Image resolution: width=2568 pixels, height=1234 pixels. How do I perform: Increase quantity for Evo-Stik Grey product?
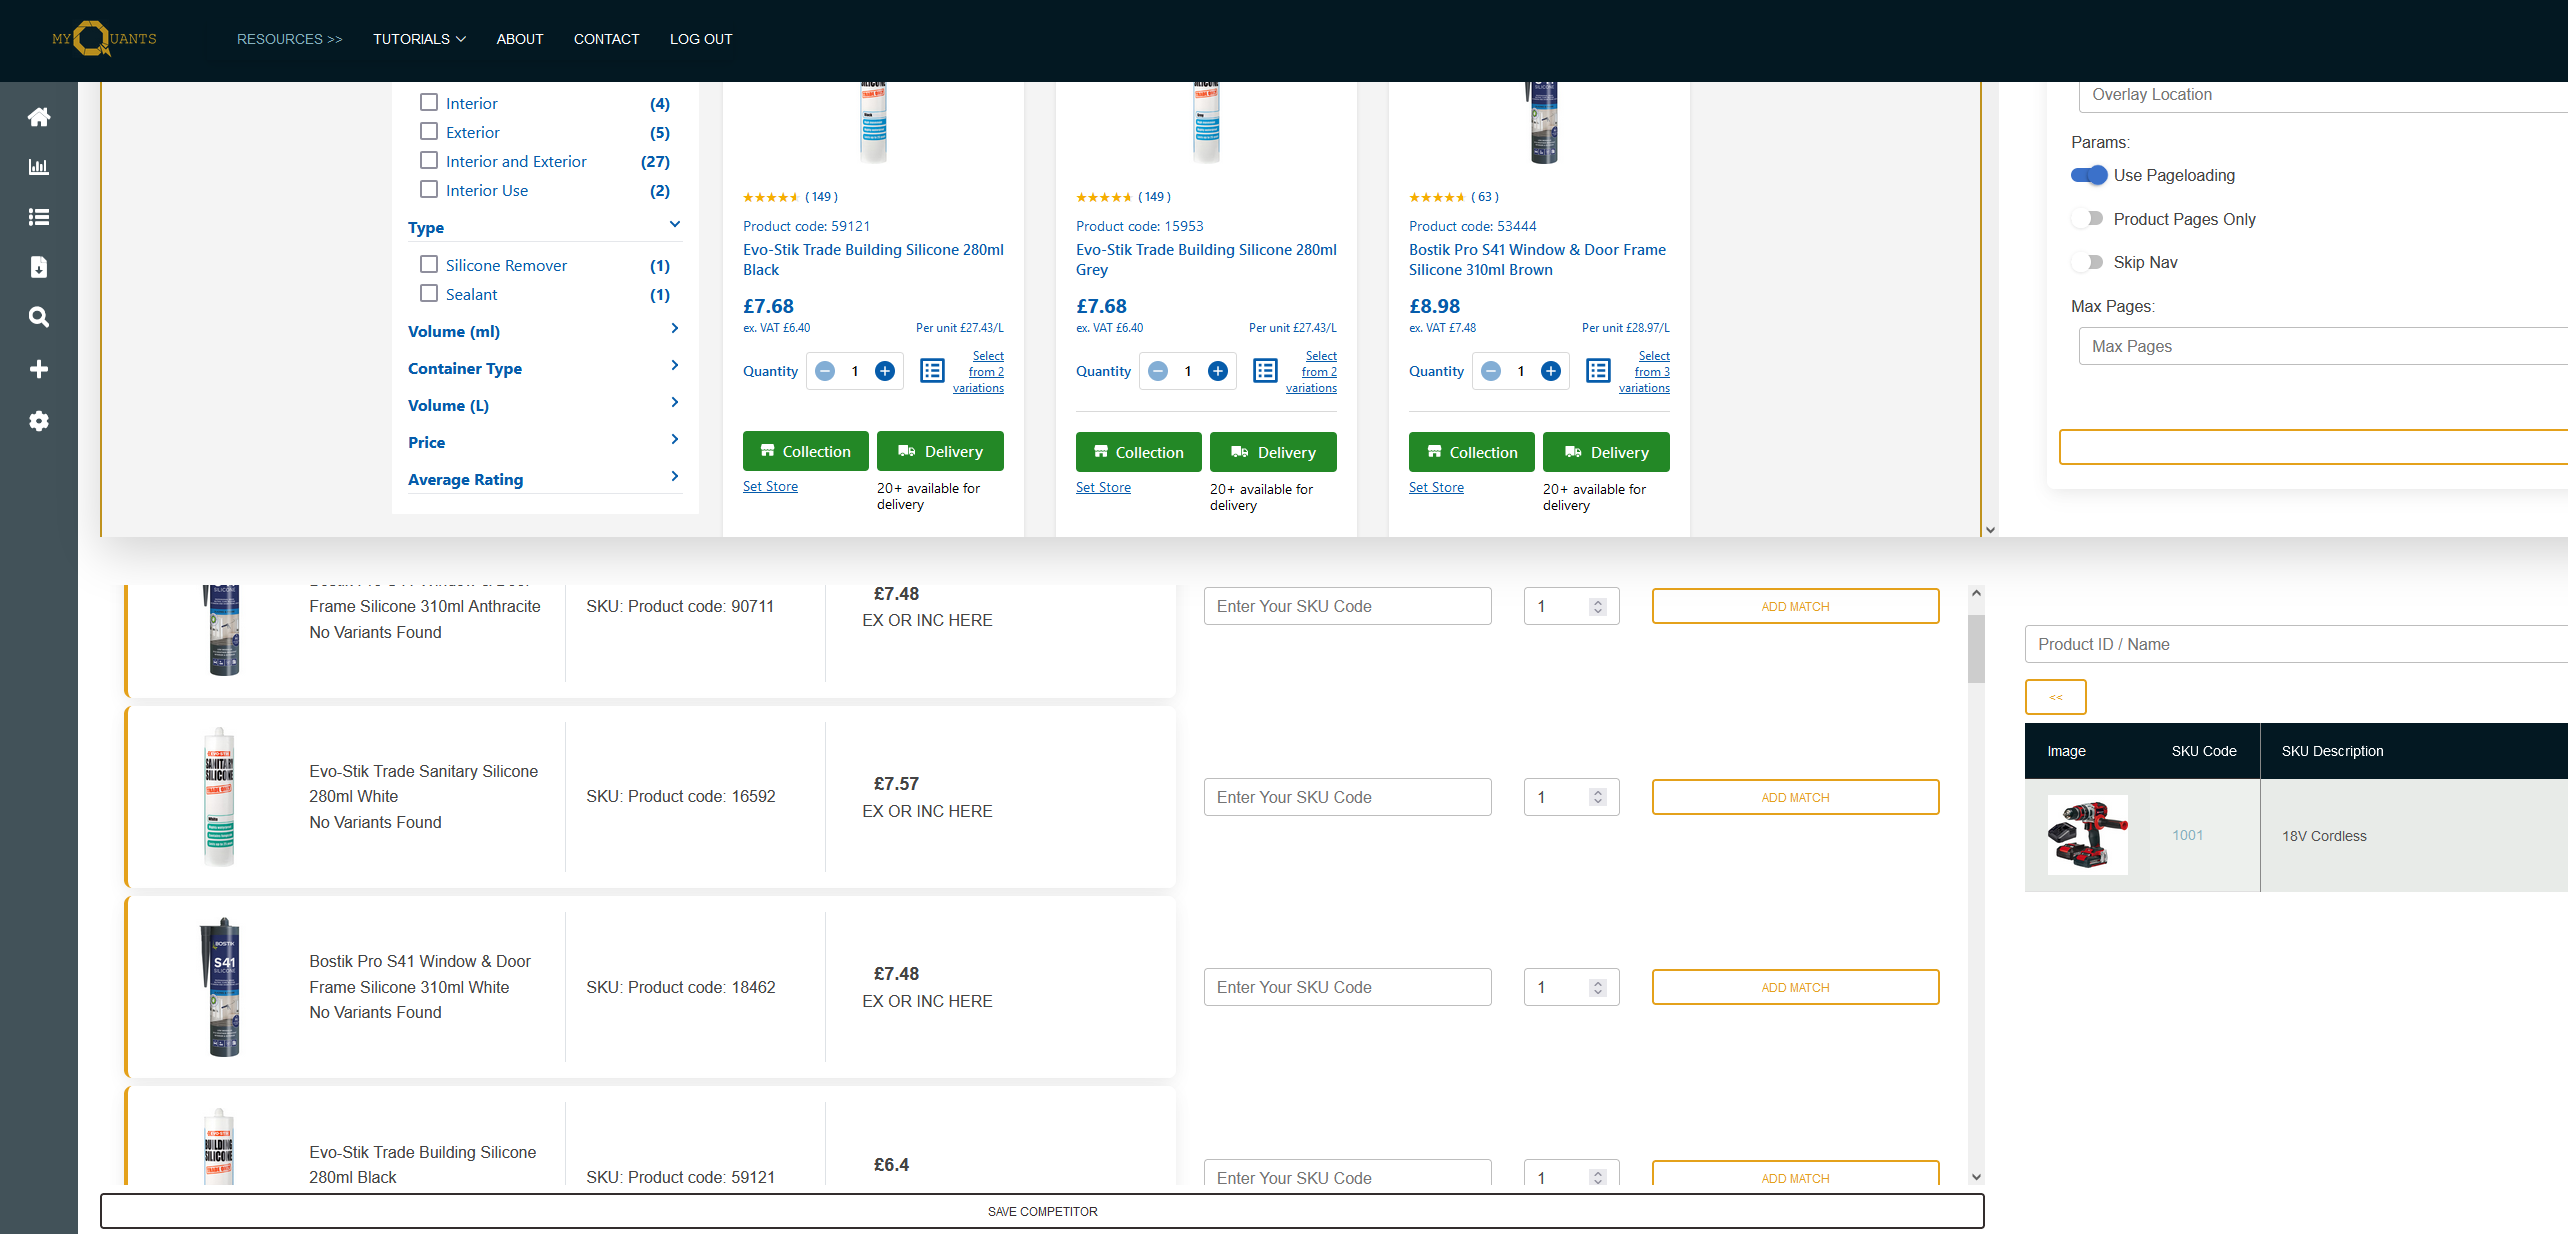tap(1218, 371)
